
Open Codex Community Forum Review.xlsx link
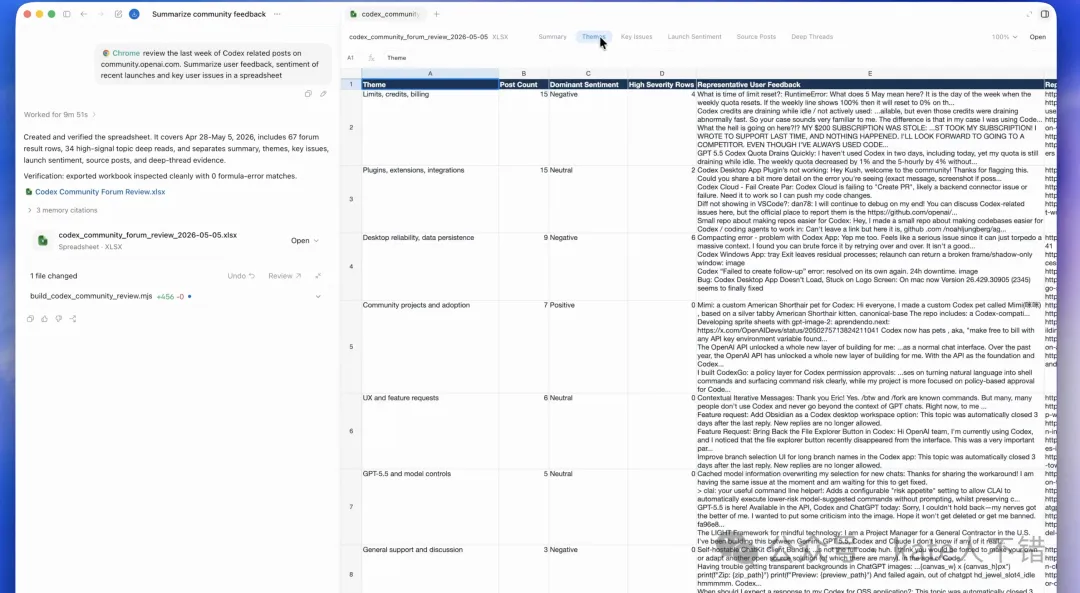pyautogui.click(x=100, y=192)
